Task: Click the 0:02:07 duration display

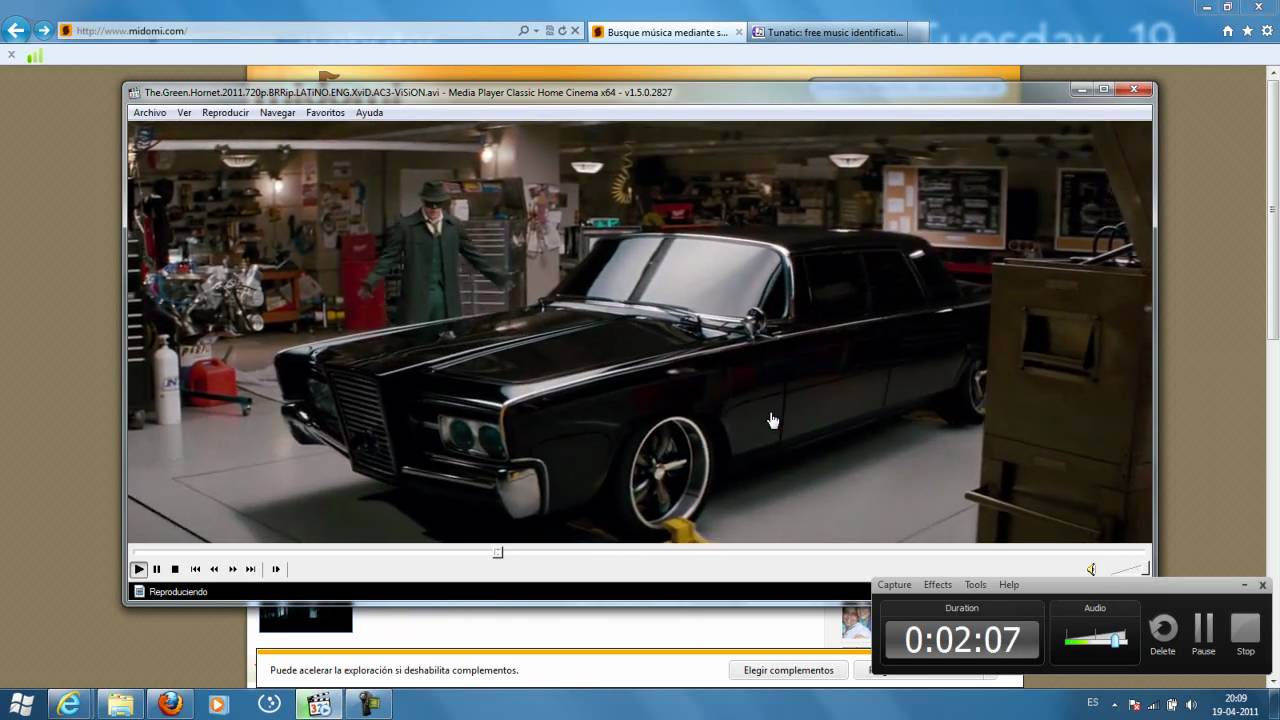Action: point(962,640)
